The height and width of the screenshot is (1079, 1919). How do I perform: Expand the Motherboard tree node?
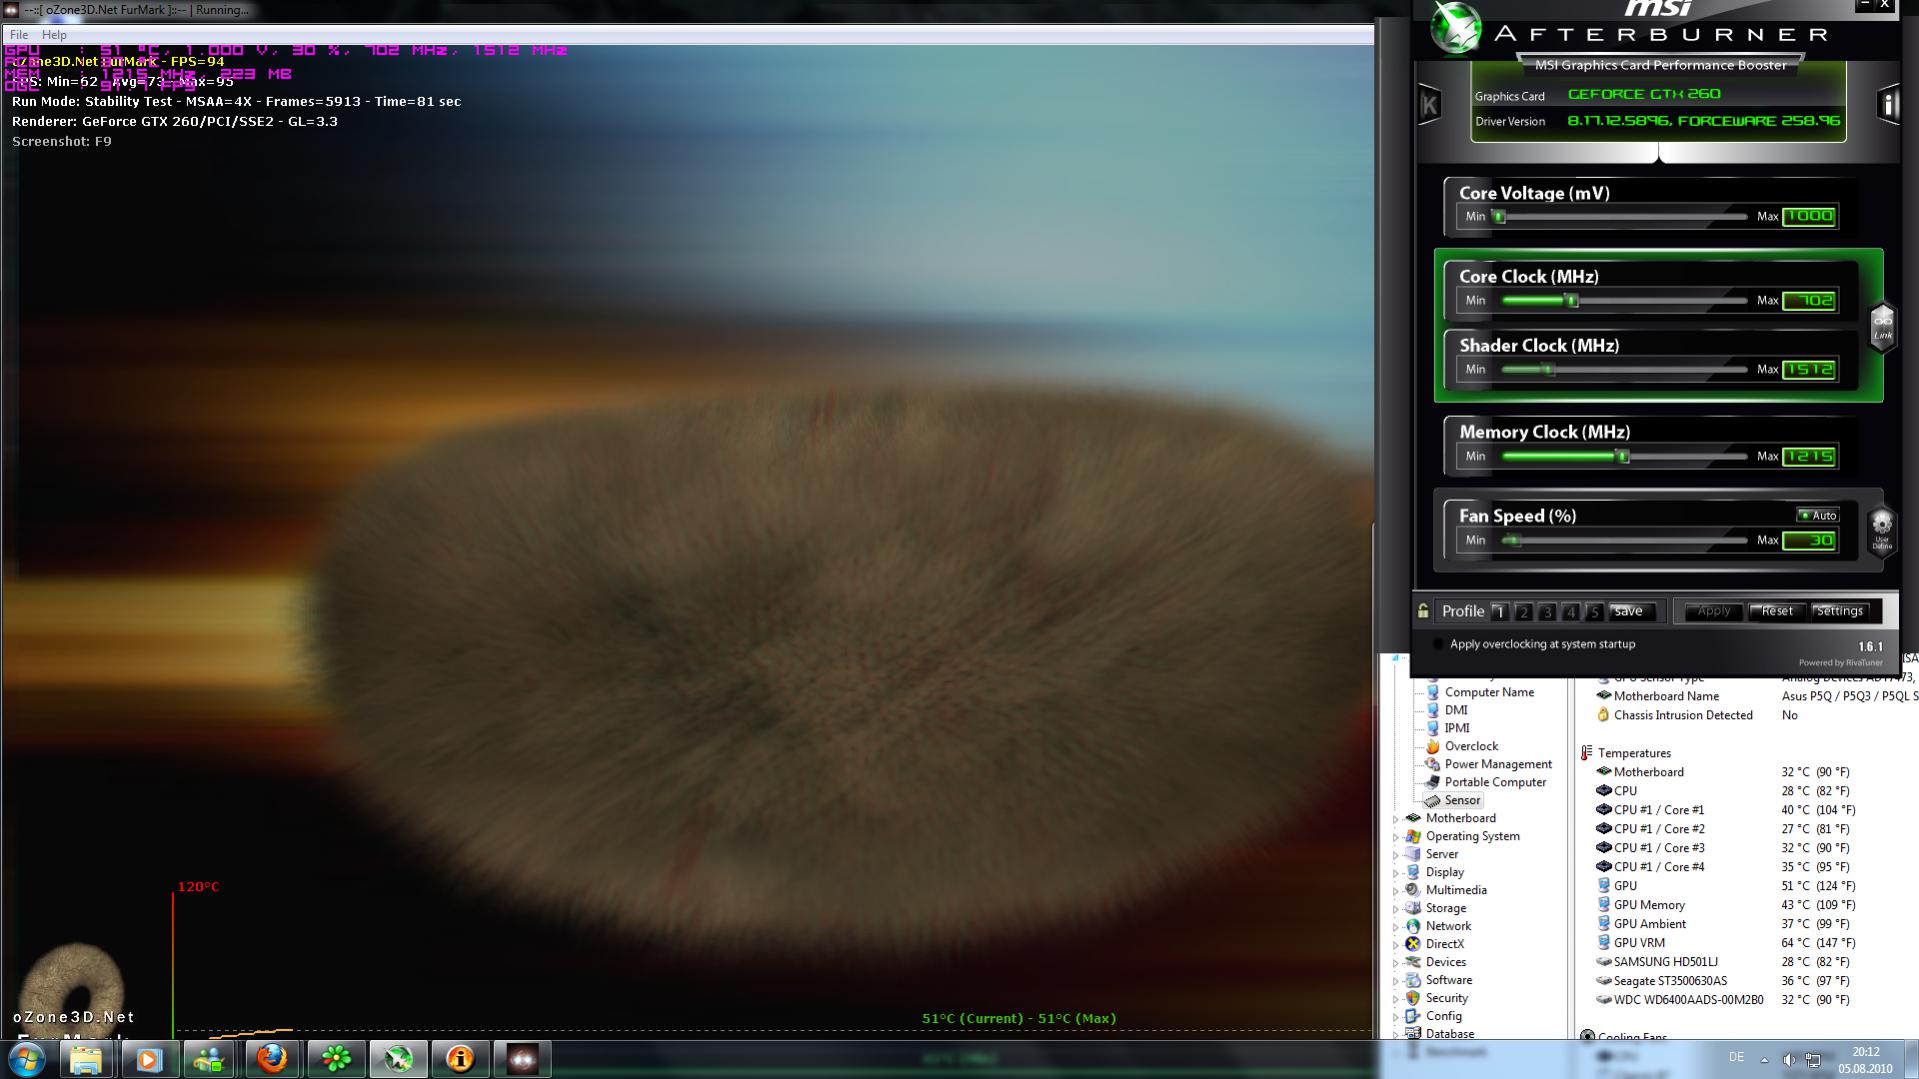(x=1396, y=819)
